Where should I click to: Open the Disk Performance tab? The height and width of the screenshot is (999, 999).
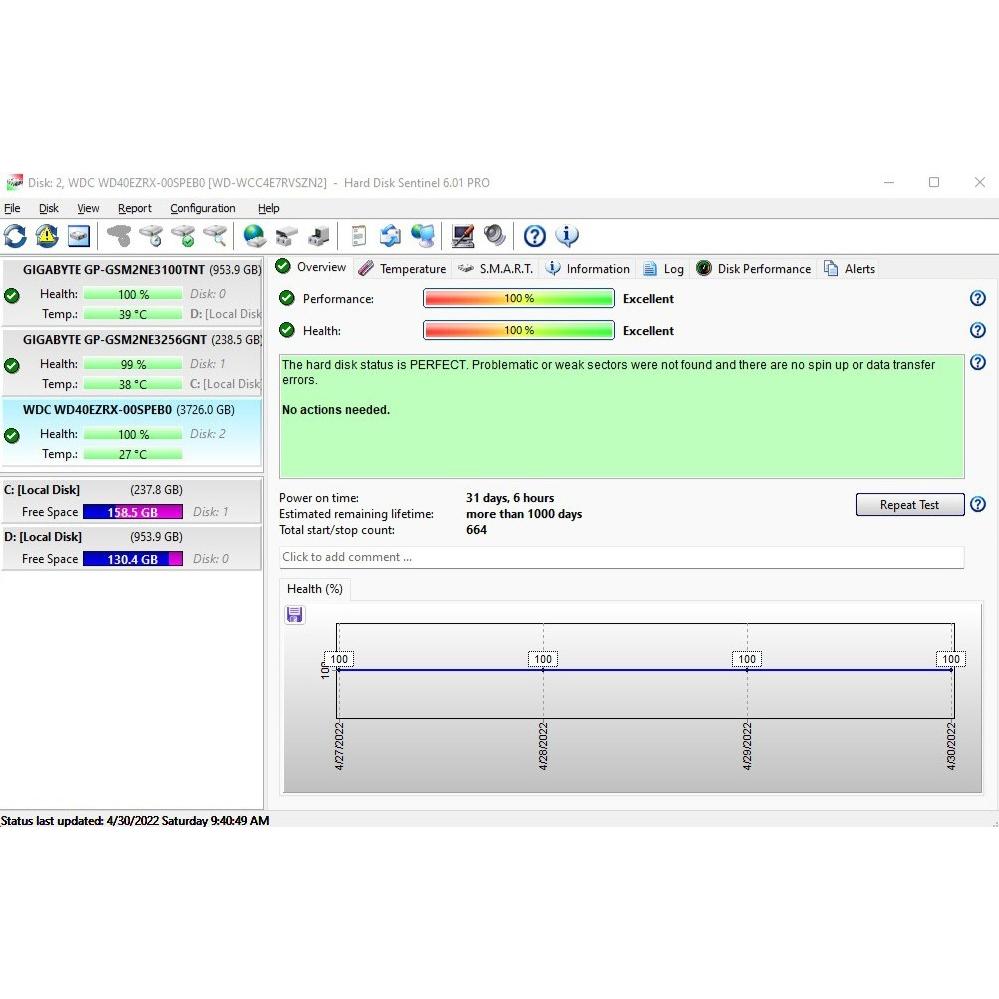tap(754, 268)
